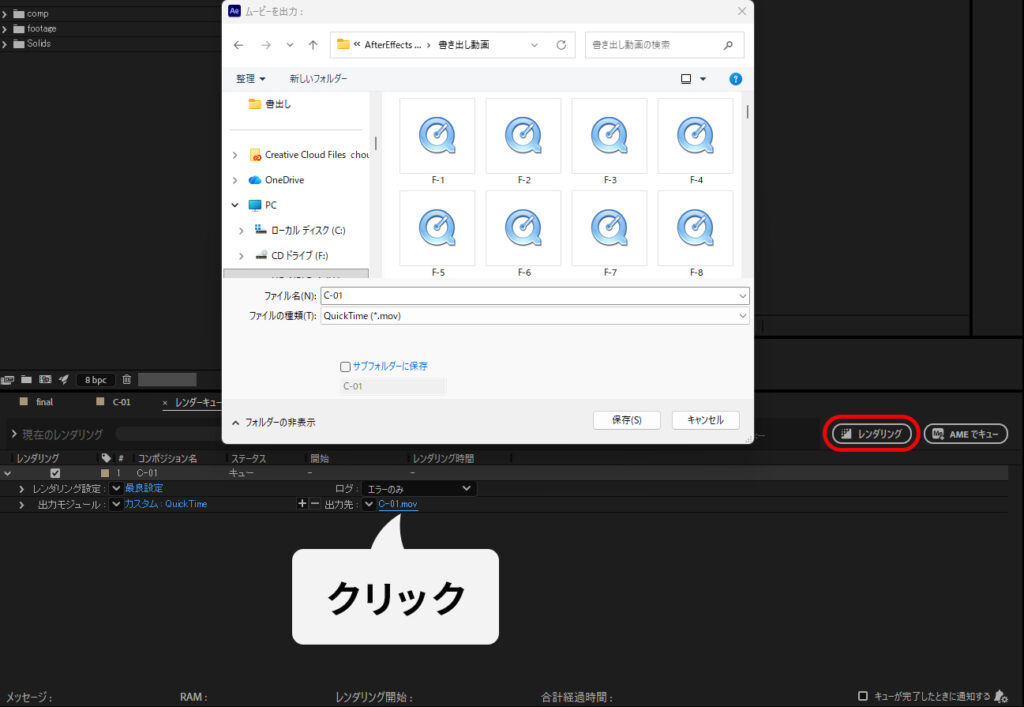Click the delete trash icon beside 8 bpc

126,380
